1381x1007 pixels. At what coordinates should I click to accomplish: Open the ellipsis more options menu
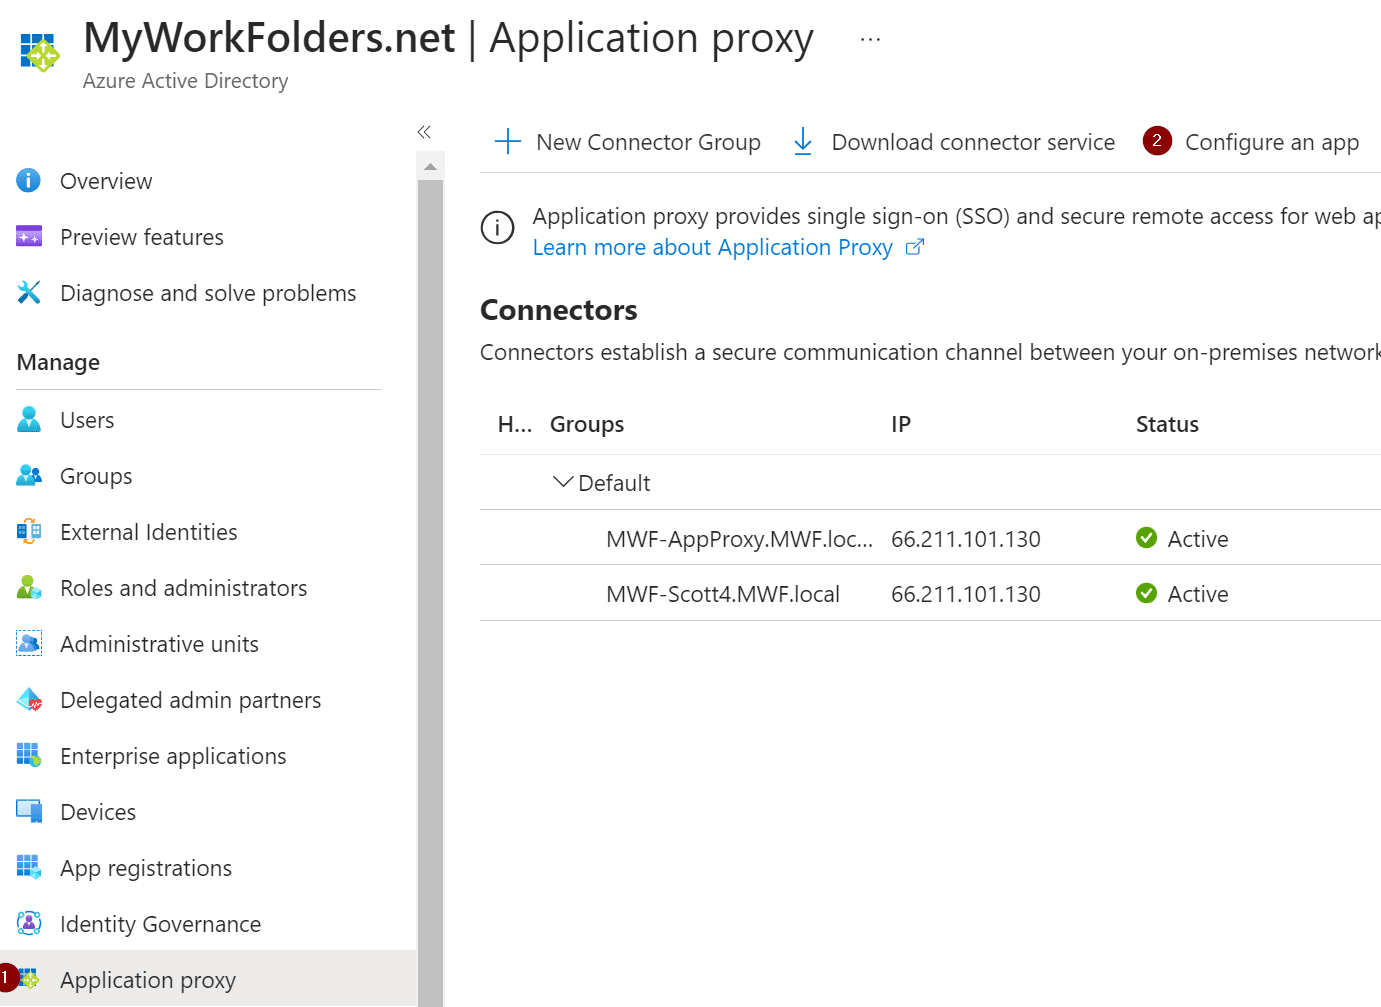(x=870, y=40)
